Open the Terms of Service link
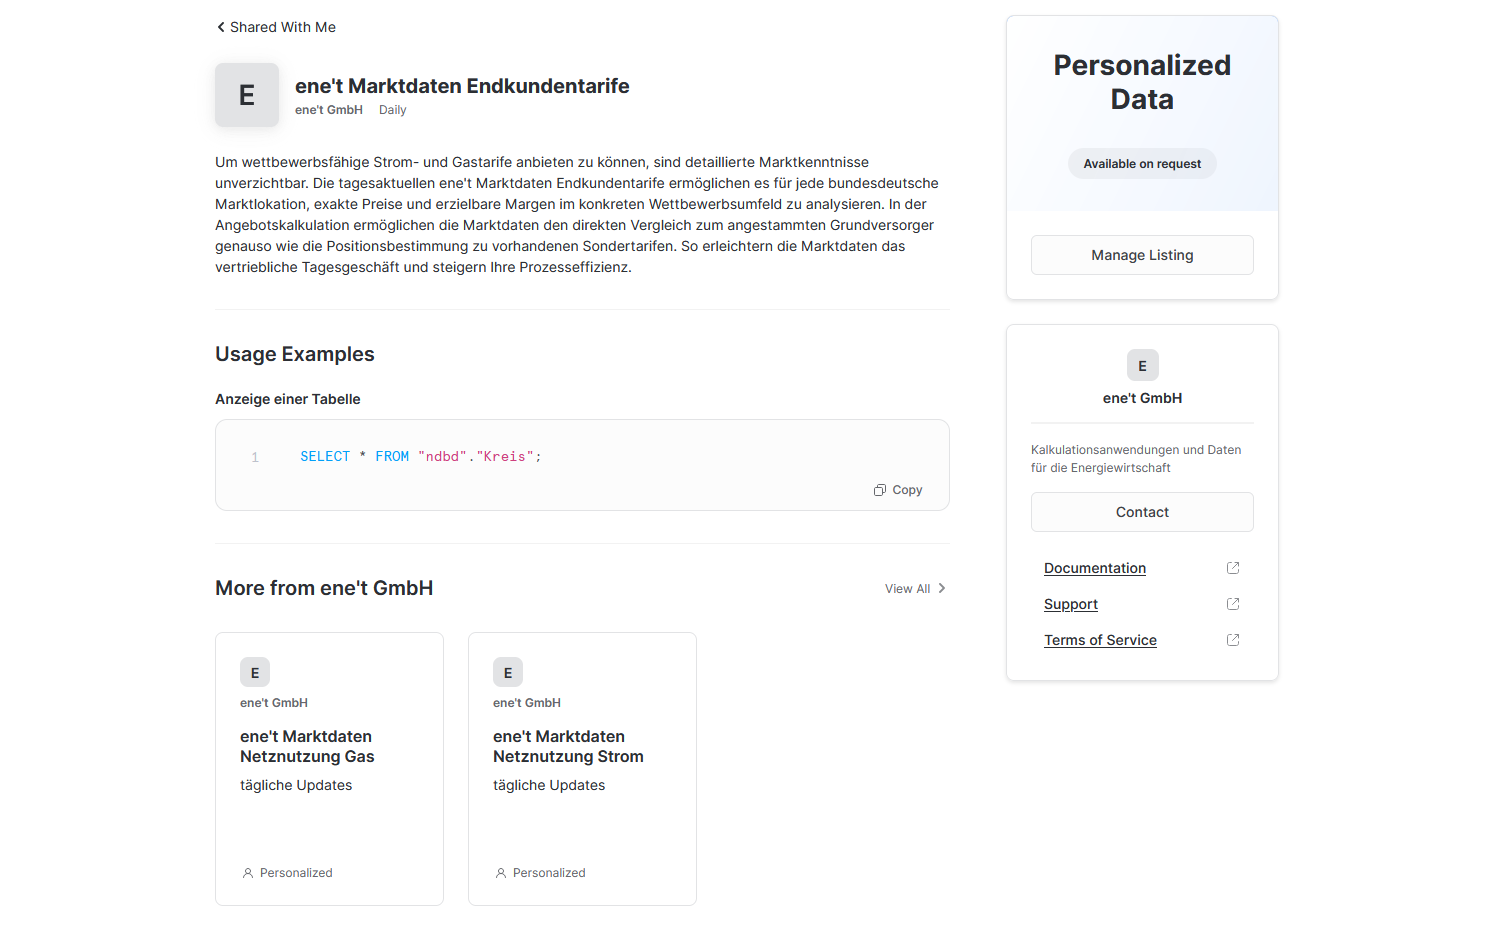The height and width of the screenshot is (935, 1491). (x=1100, y=640)
